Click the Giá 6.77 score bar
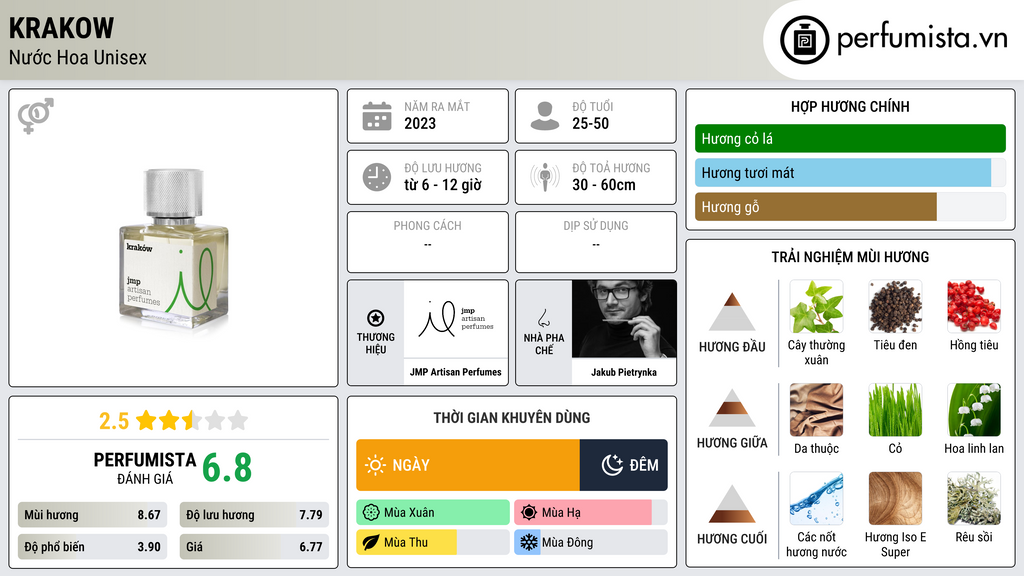This screenshot has height=576, width=1024. [x=254, y=547]
